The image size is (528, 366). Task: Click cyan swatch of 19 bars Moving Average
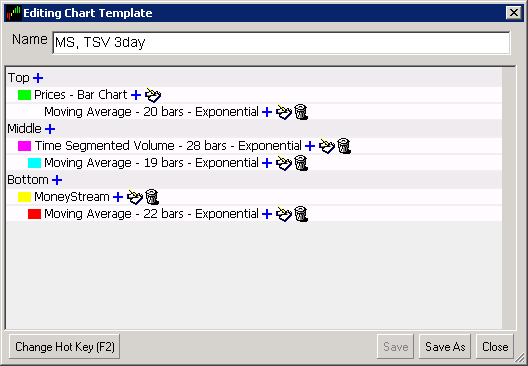(34, 163)
